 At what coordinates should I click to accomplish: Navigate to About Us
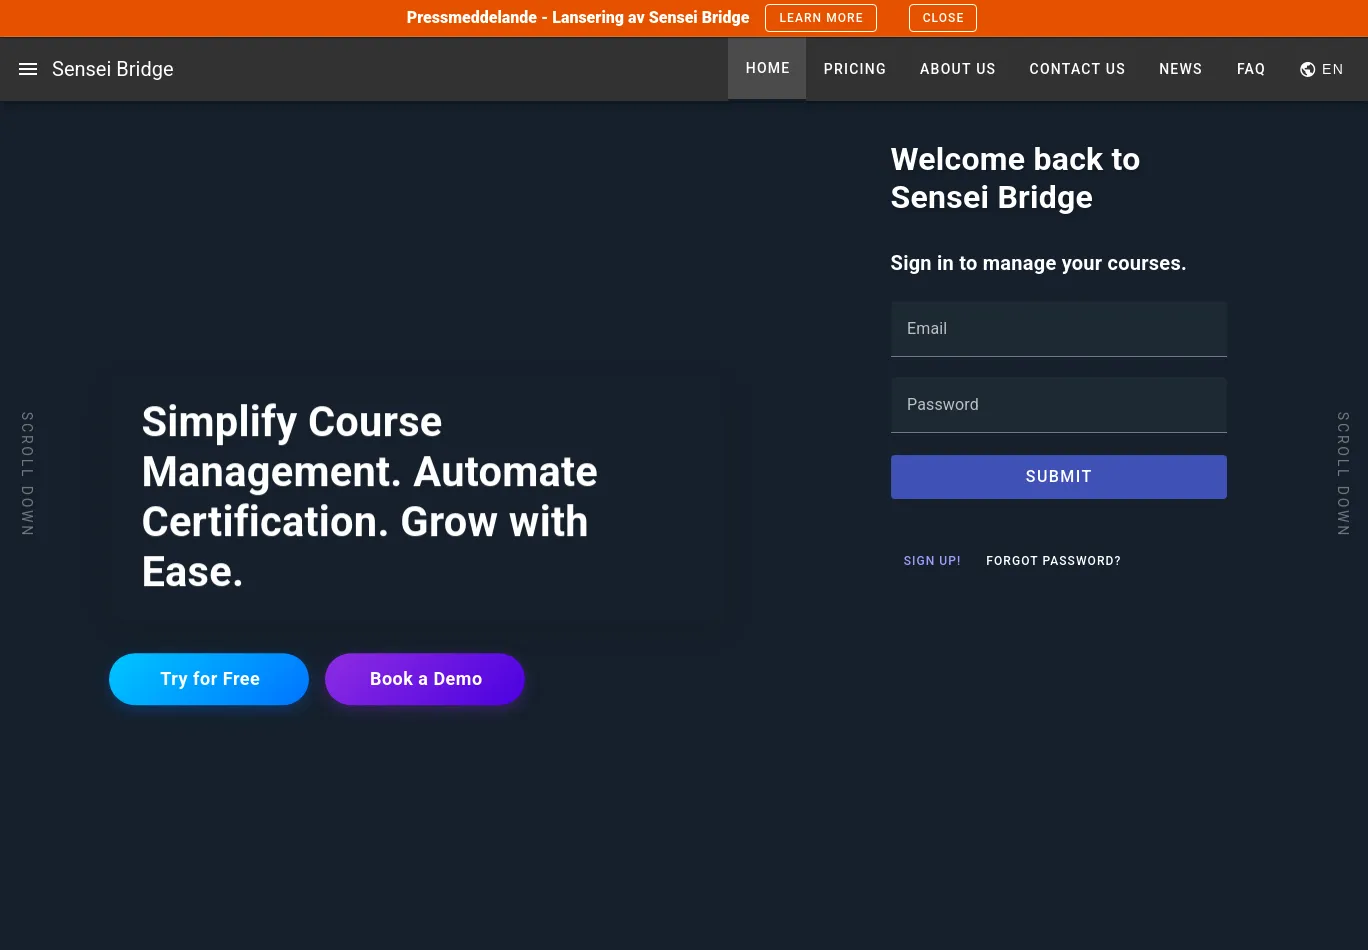(957, 69)
